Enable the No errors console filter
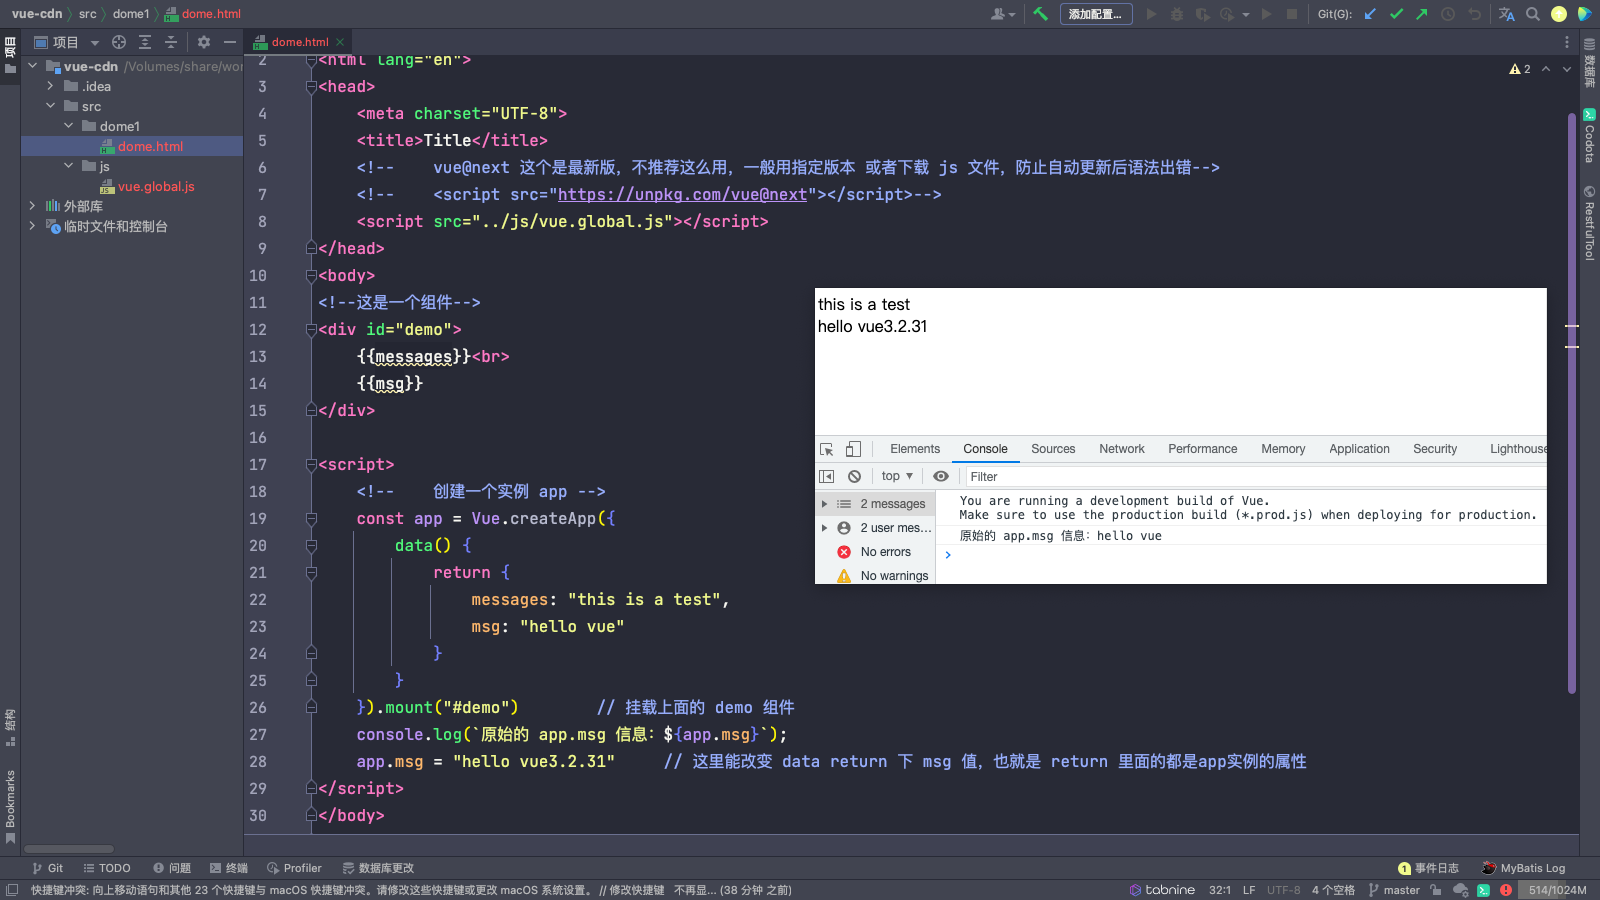The width and height of the screenshot is (1600, 900). point(883,551)
